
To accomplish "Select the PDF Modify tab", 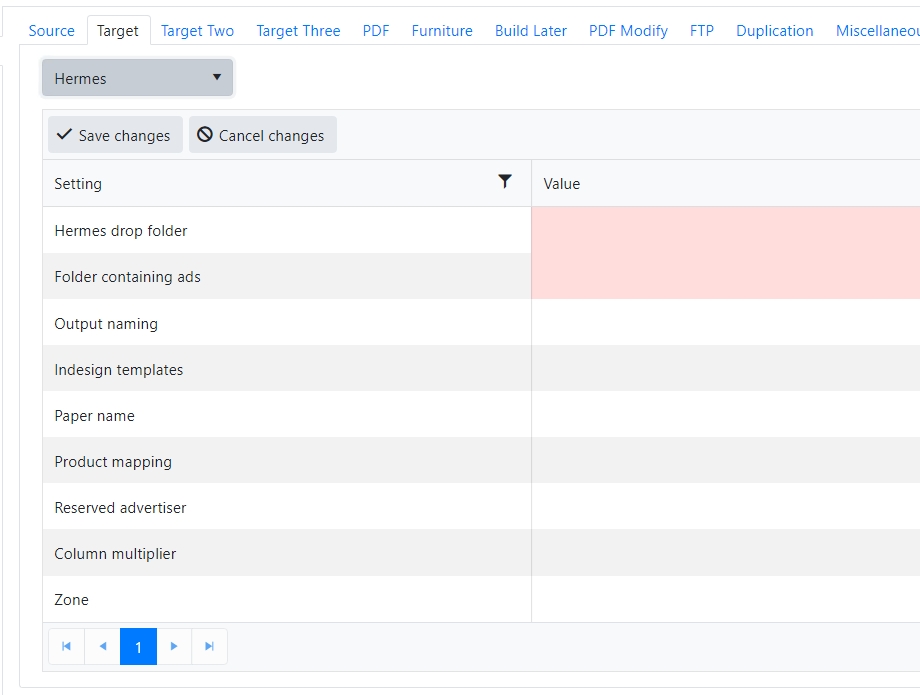I will pos(628,31).
